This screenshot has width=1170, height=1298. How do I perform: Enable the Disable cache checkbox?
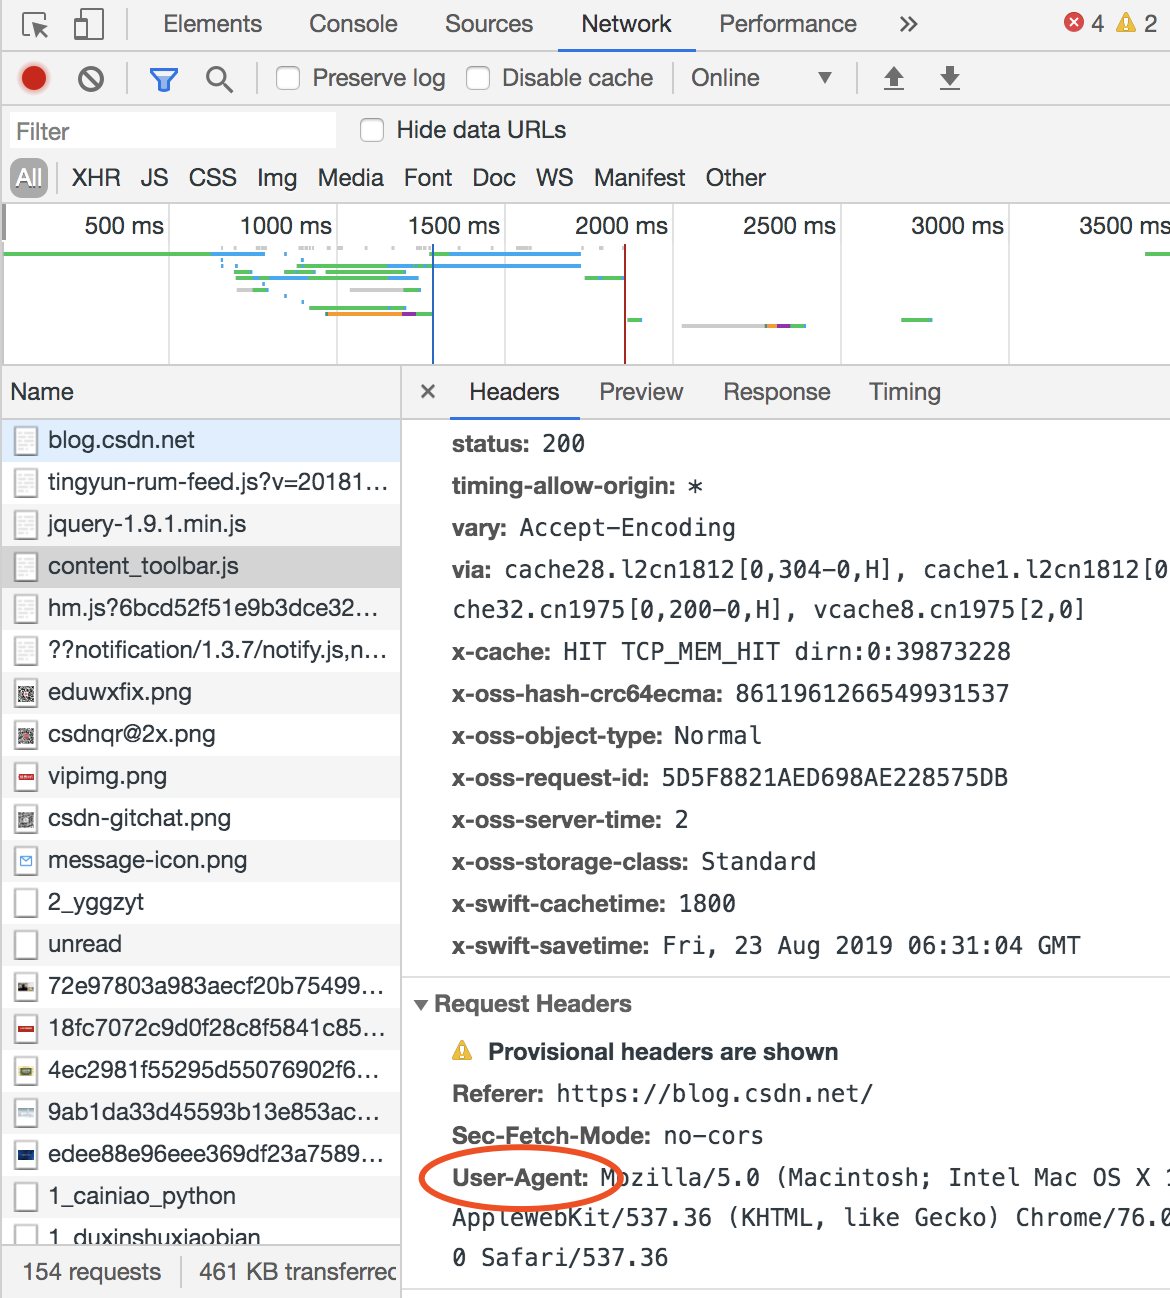478,78
